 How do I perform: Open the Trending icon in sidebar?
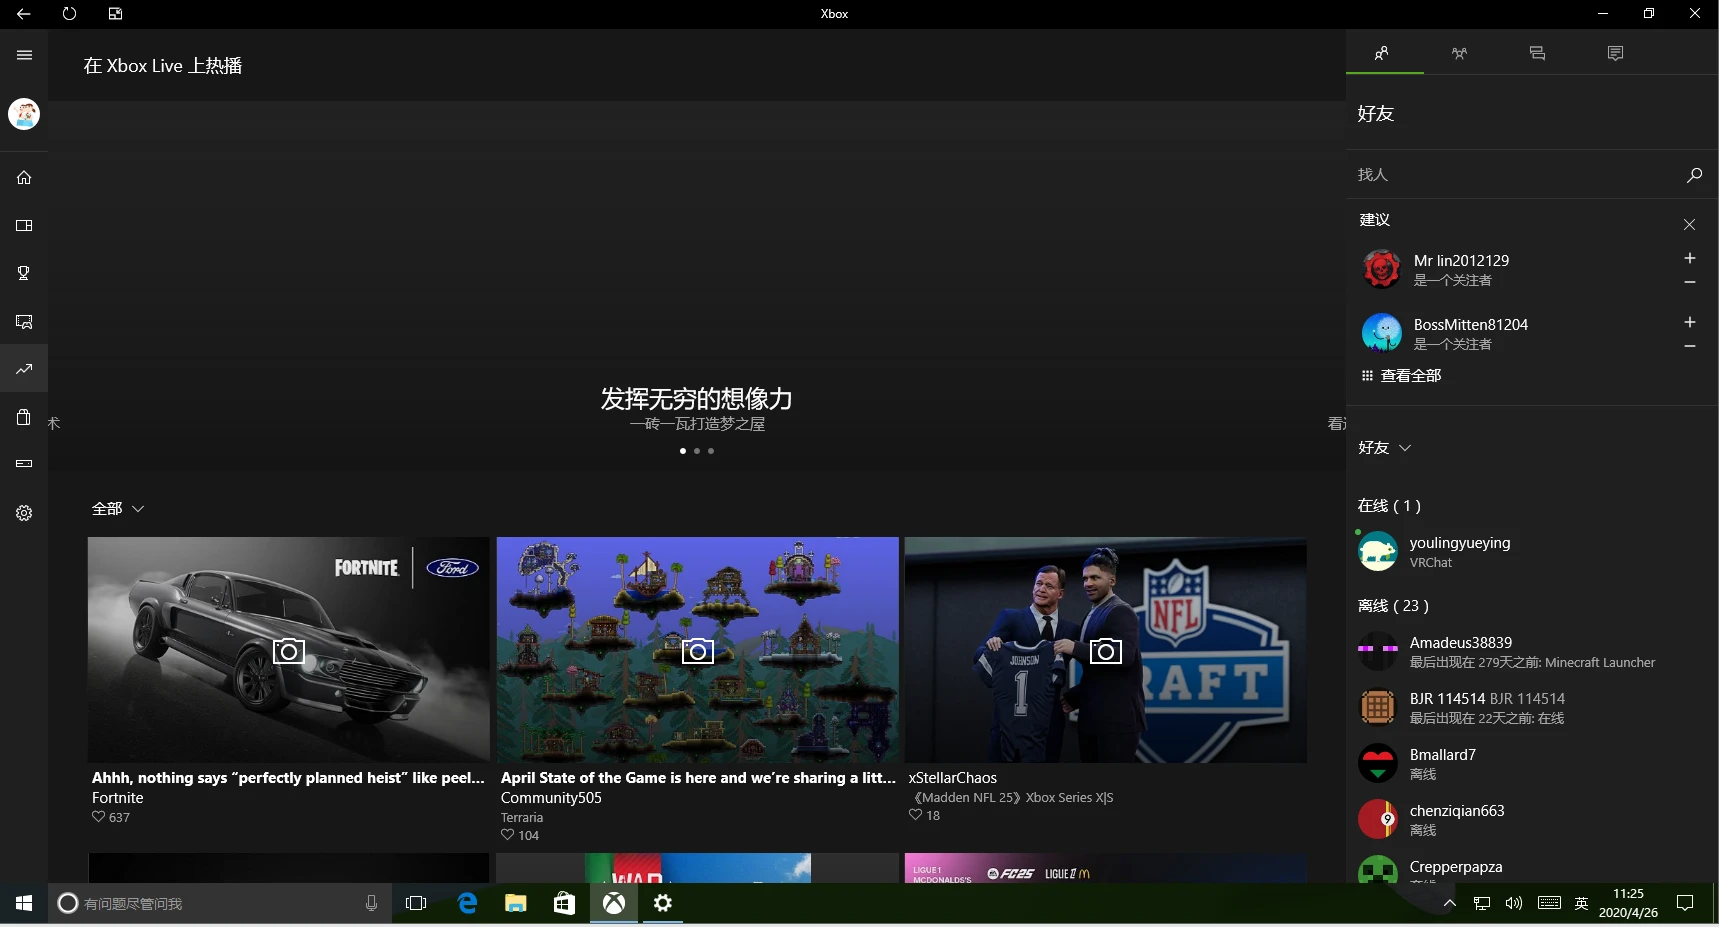pos(24,369)
